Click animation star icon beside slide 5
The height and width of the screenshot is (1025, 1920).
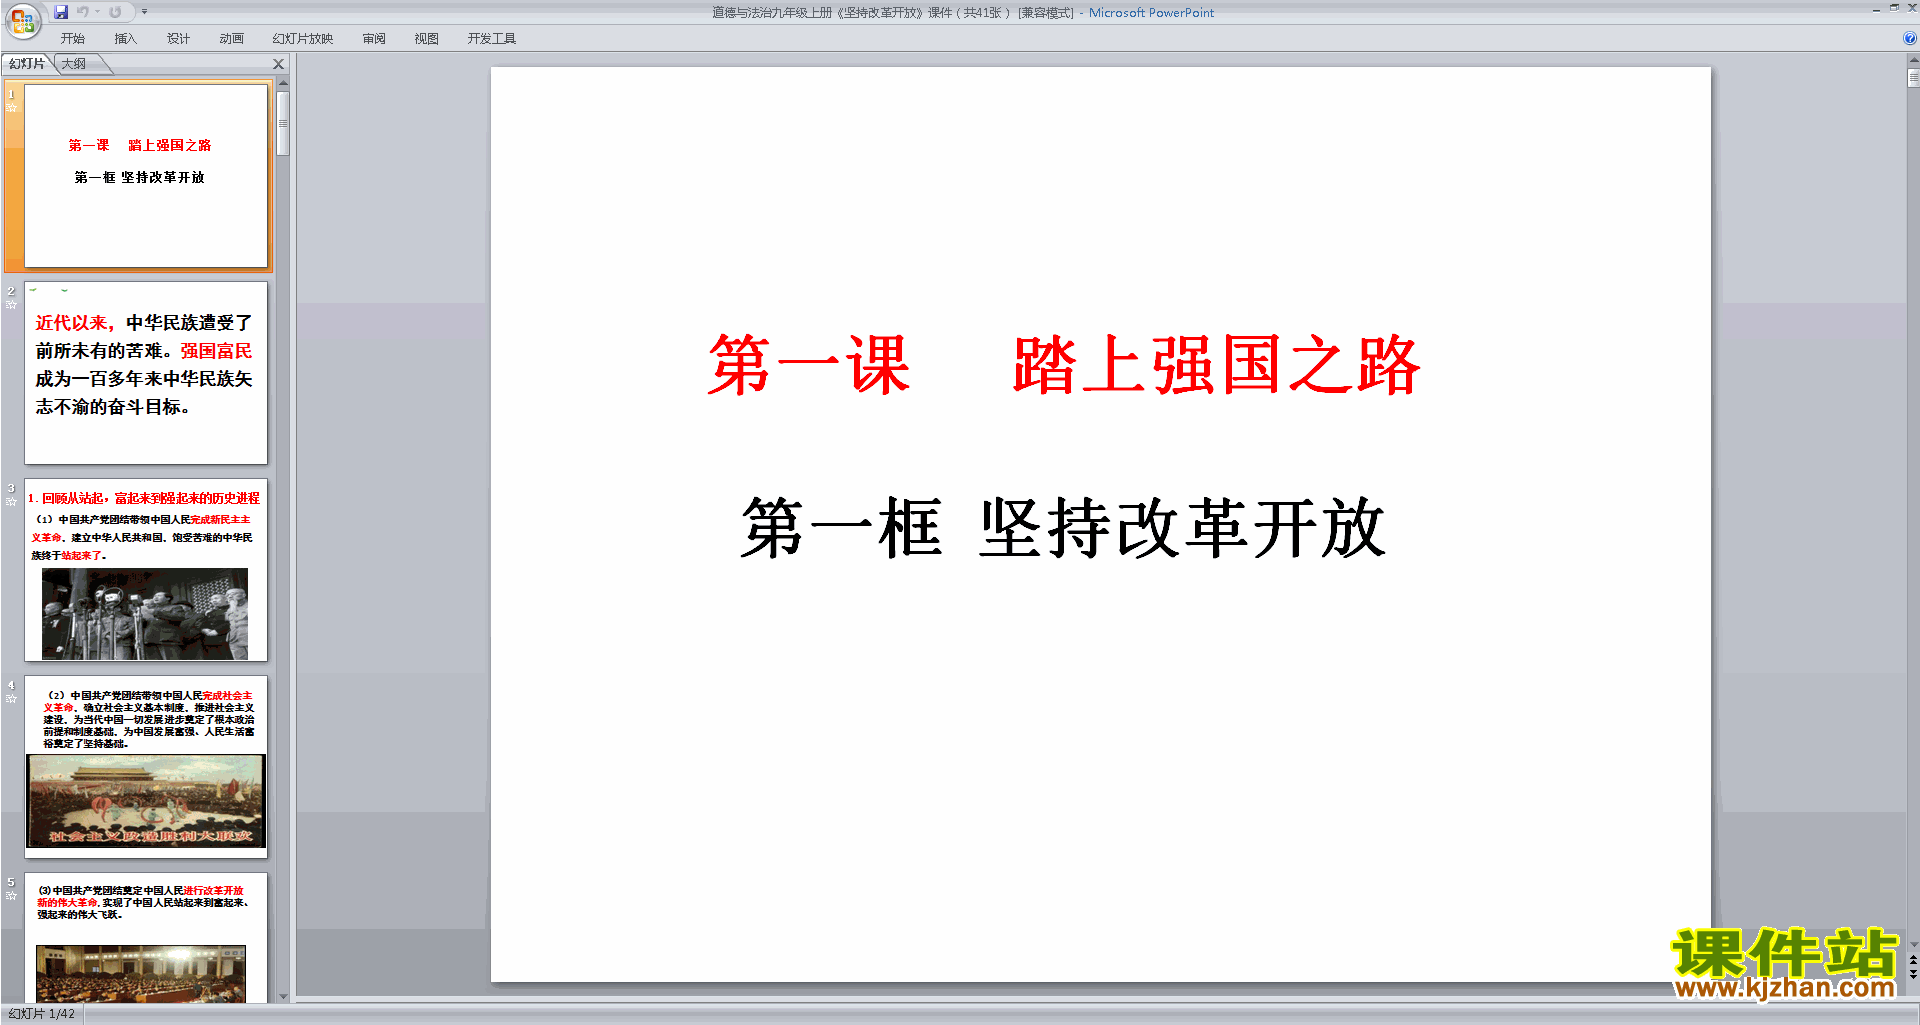[12, 896]
